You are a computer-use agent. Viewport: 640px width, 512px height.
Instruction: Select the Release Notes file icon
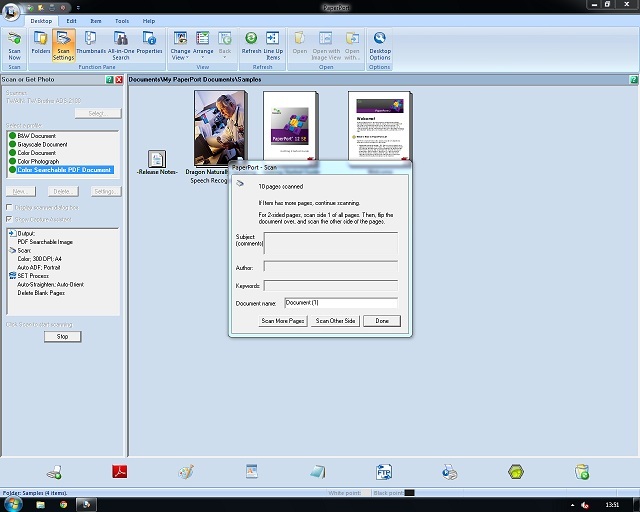click(157, 159)
